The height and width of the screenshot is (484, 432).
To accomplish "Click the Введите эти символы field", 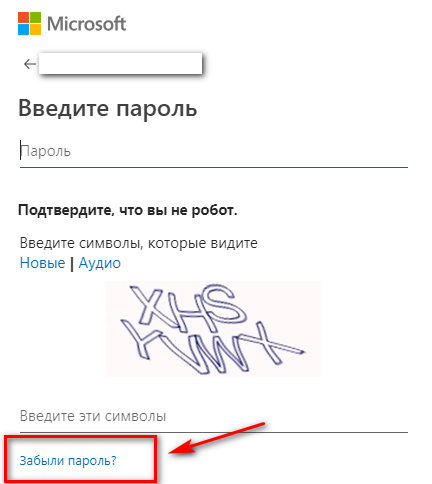I will [x=214, y=416].
